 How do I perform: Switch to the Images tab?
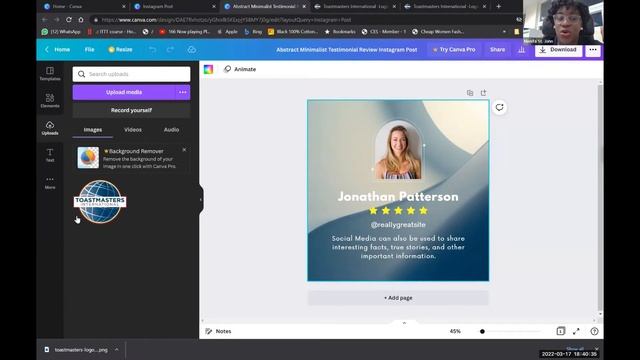(x=93, y=130)
